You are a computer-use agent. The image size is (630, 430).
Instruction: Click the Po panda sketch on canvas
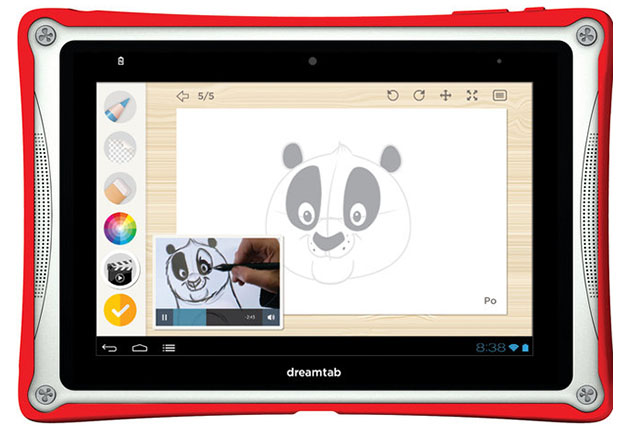(341, 213)
